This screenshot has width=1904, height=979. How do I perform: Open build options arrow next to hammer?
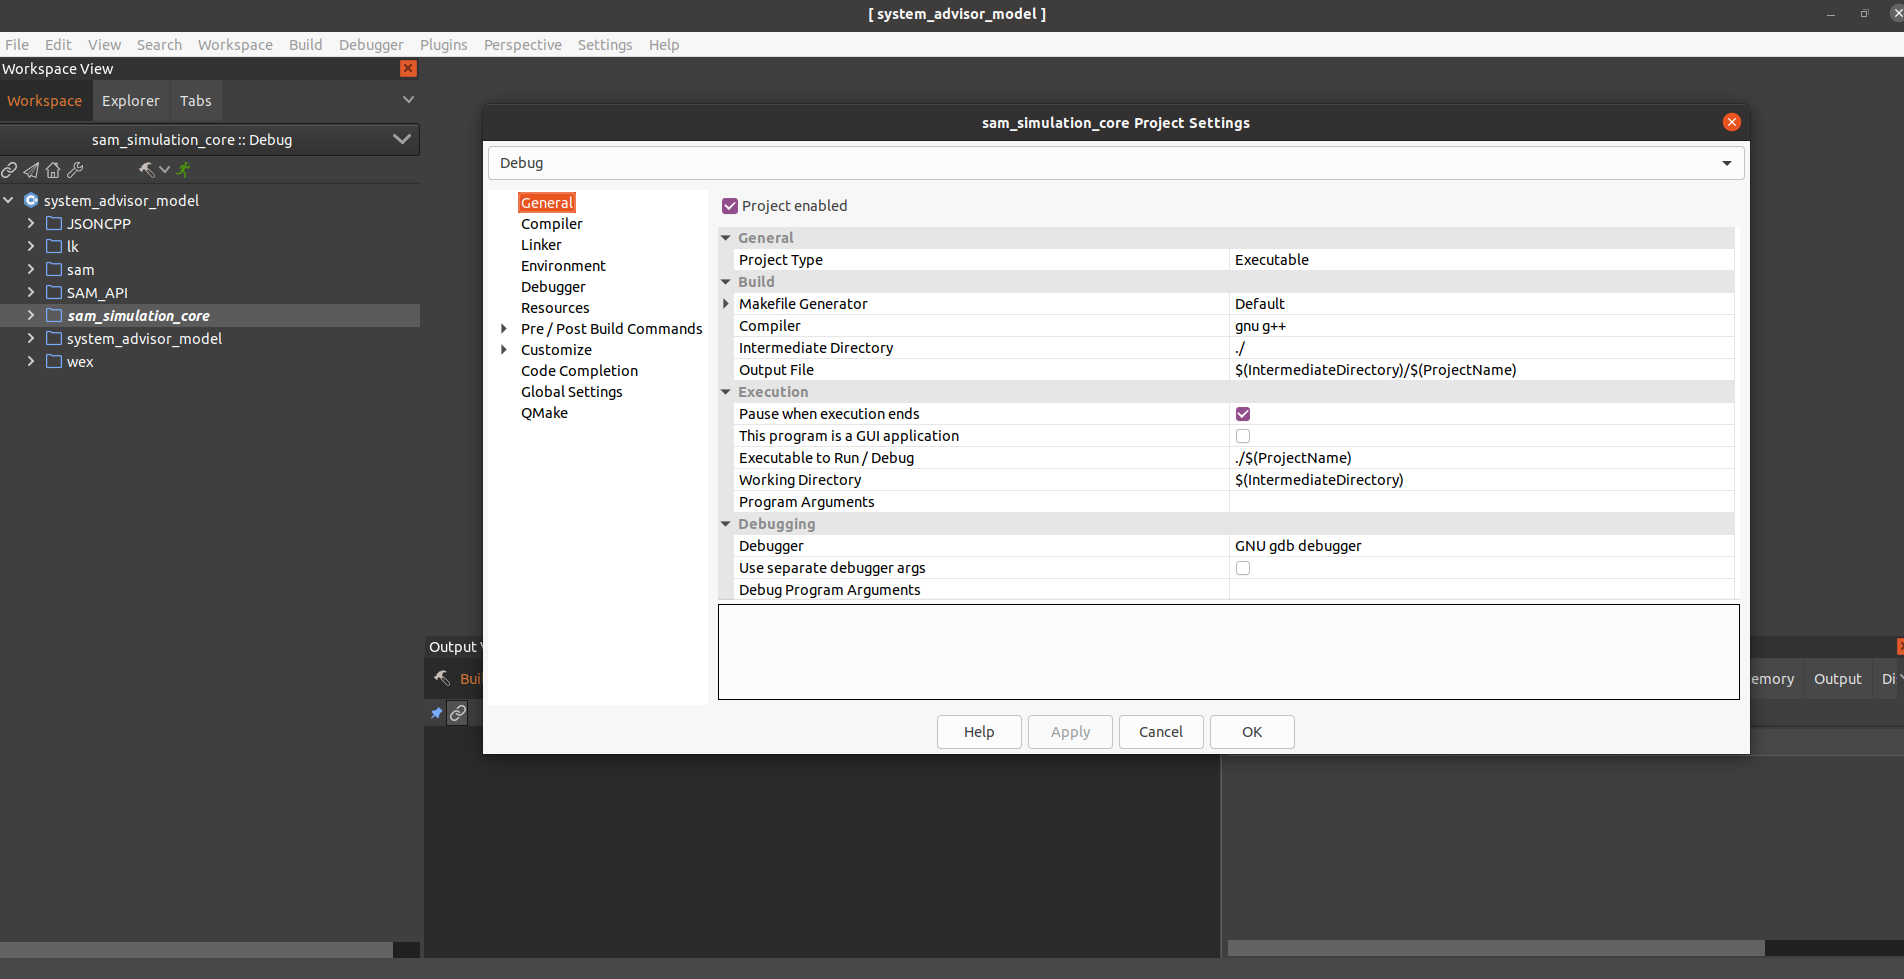165,170
